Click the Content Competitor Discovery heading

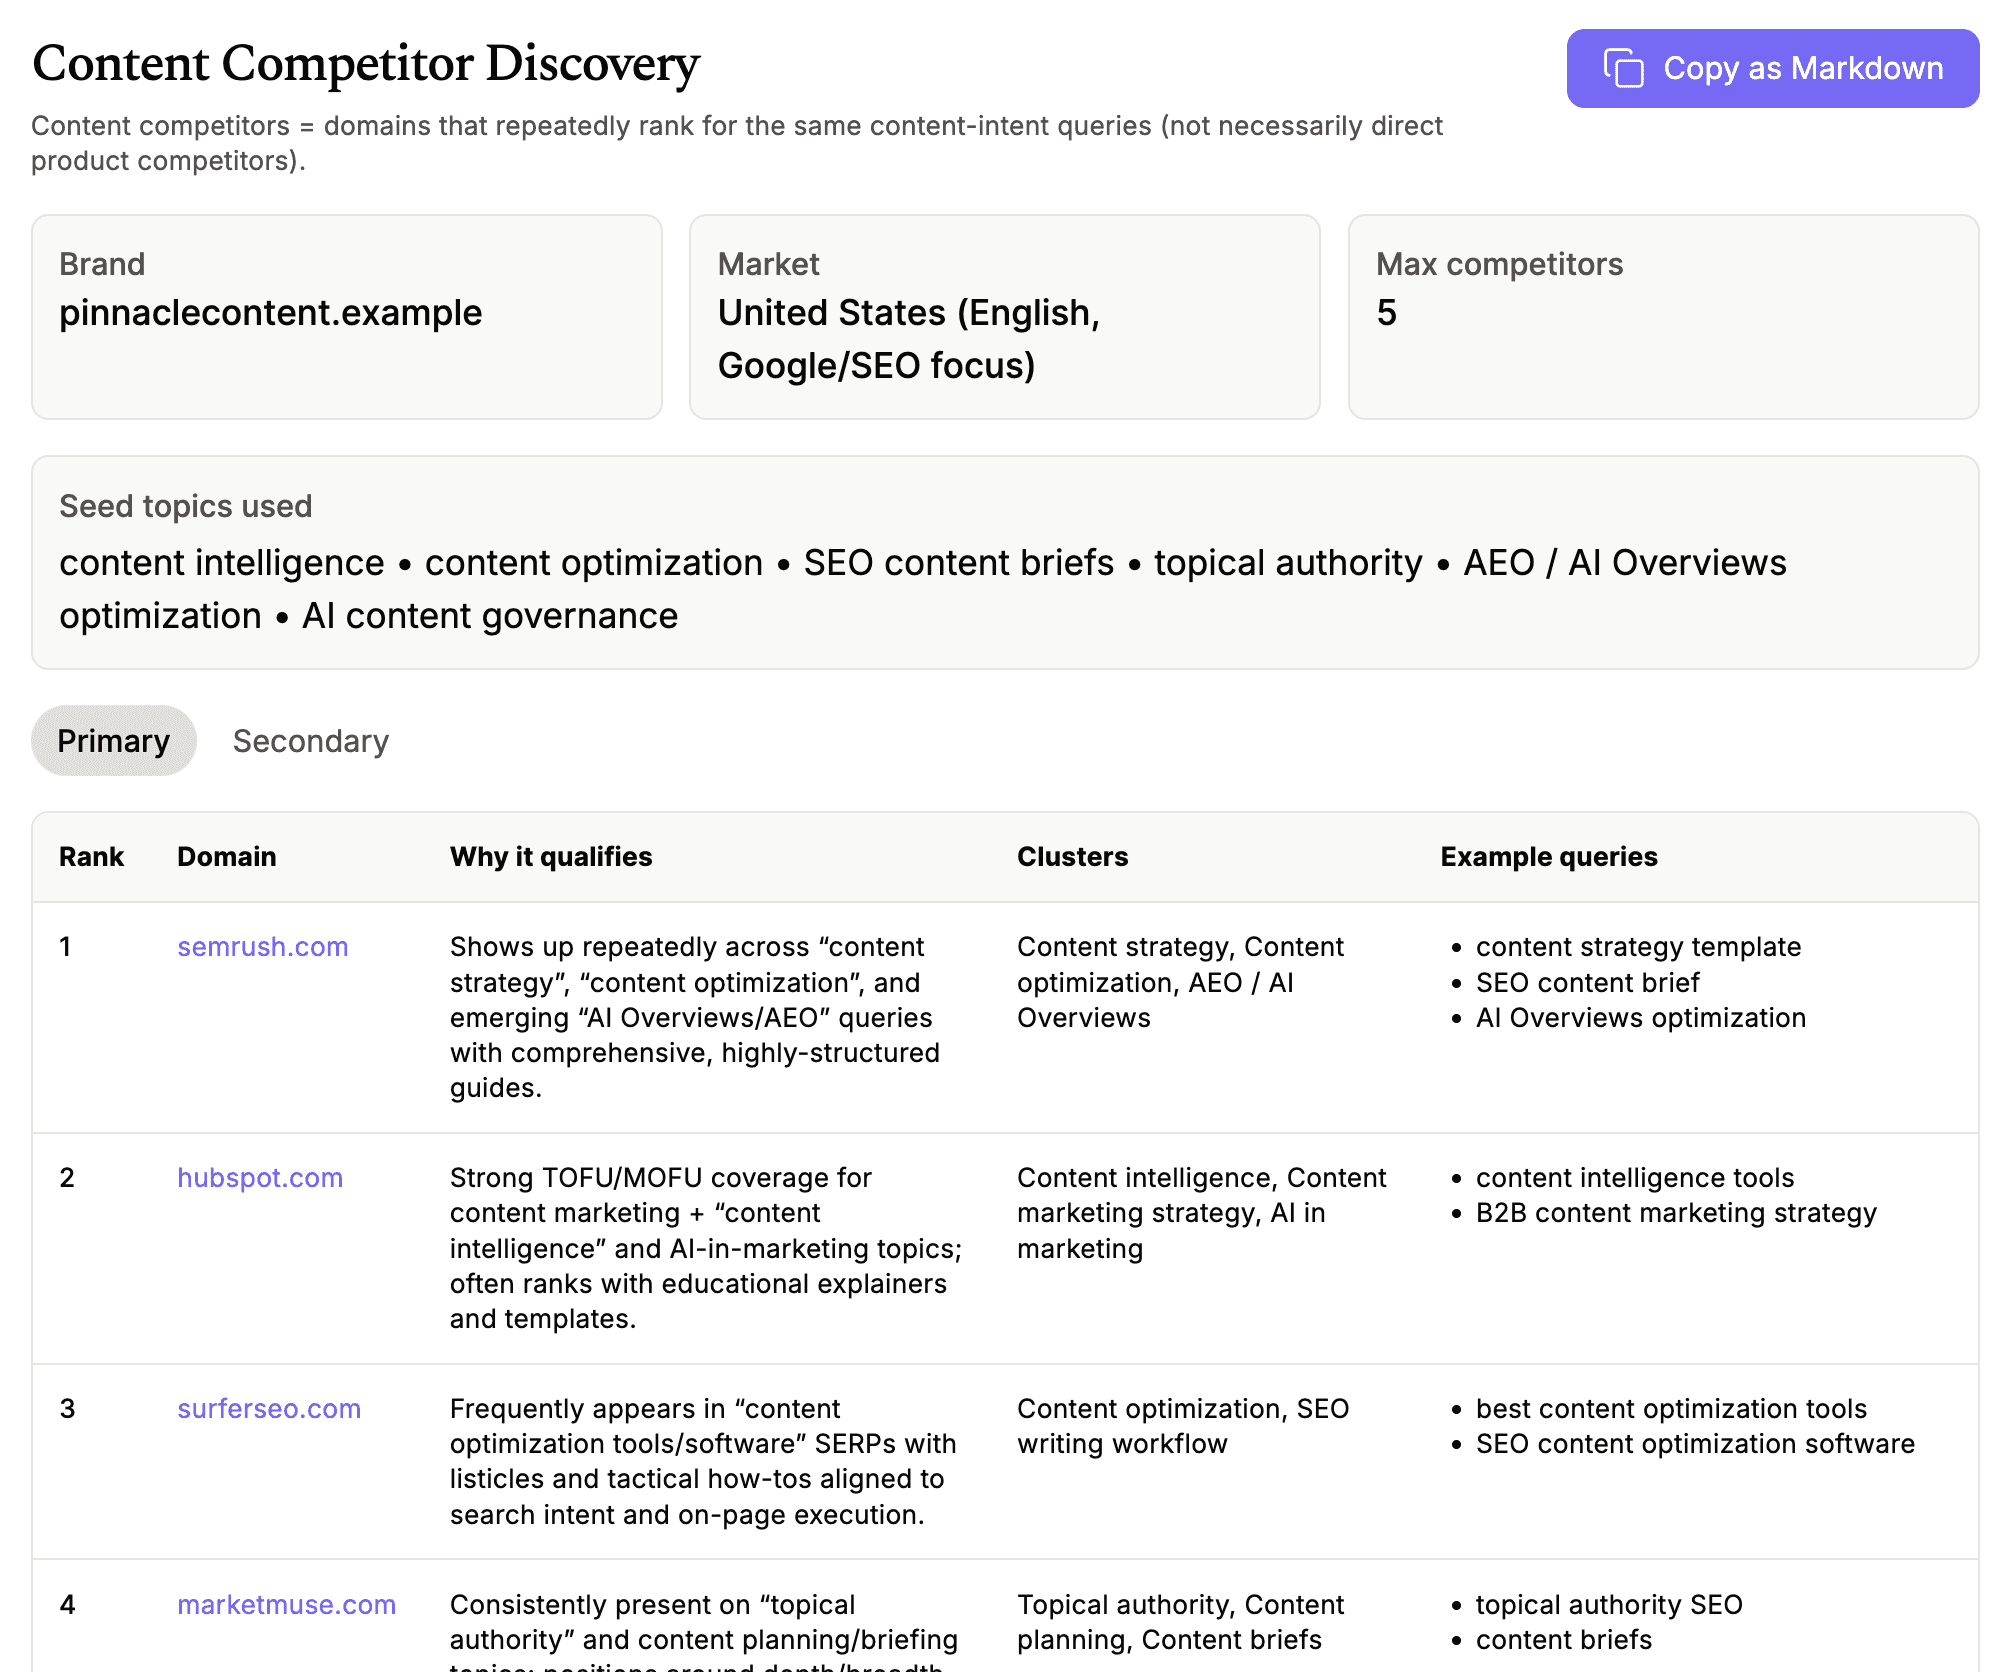tap(366, 63)
